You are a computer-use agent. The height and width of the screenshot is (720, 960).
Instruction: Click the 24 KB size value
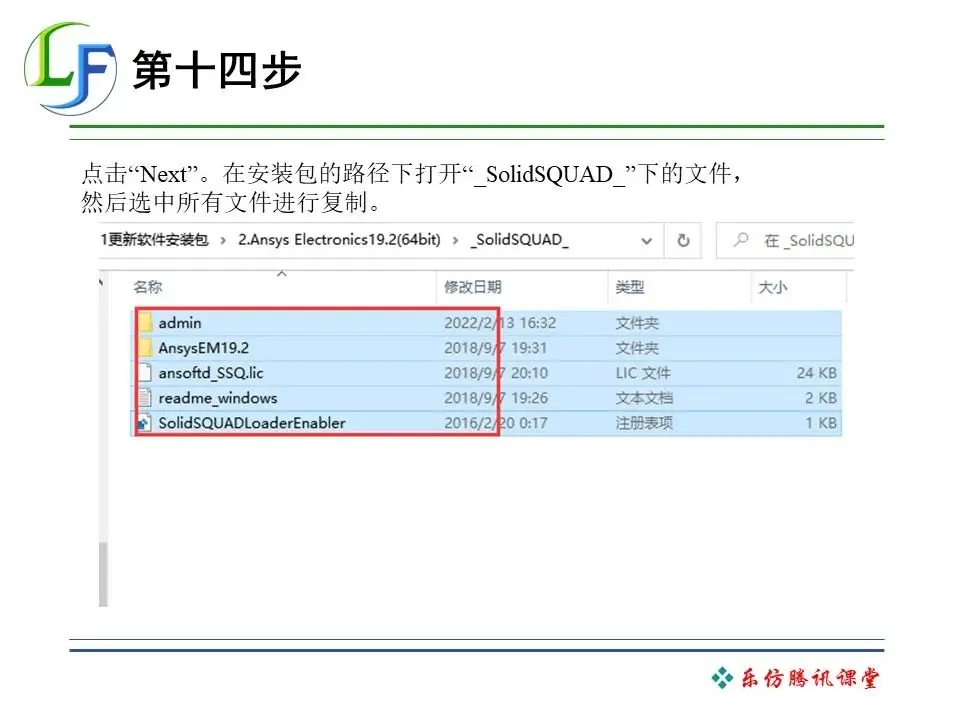[816, 373]
